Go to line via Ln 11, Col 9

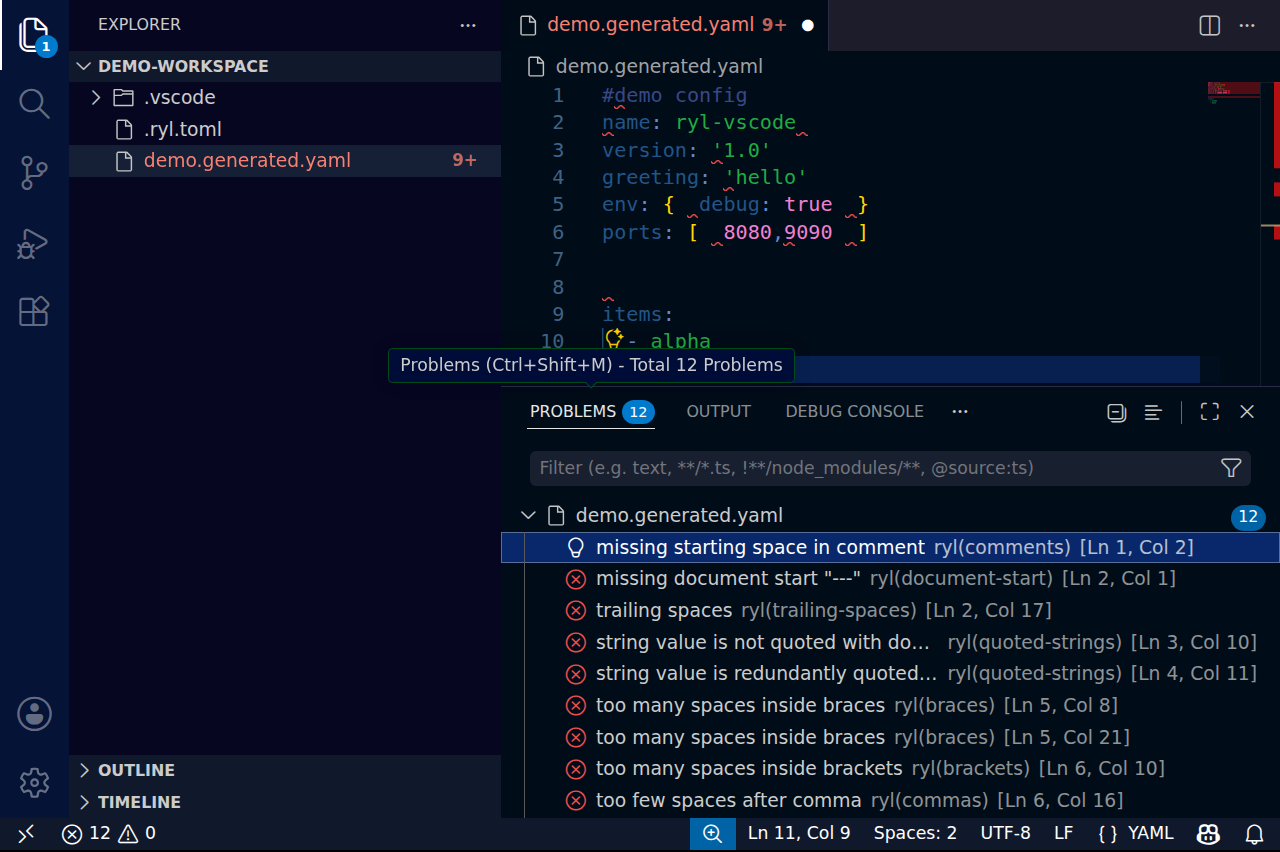coord(799,833)
